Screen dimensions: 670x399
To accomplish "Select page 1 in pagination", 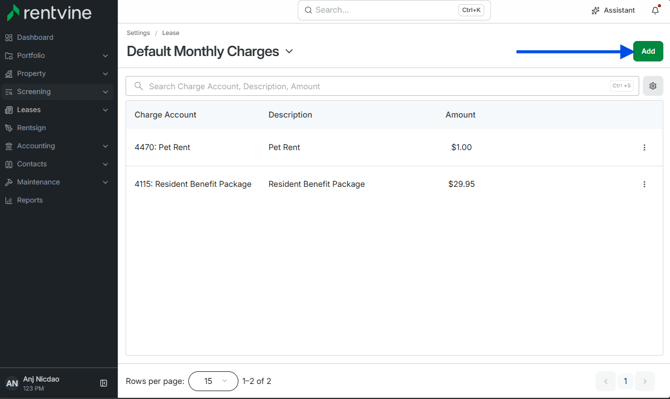I will [x=625, y=381].
